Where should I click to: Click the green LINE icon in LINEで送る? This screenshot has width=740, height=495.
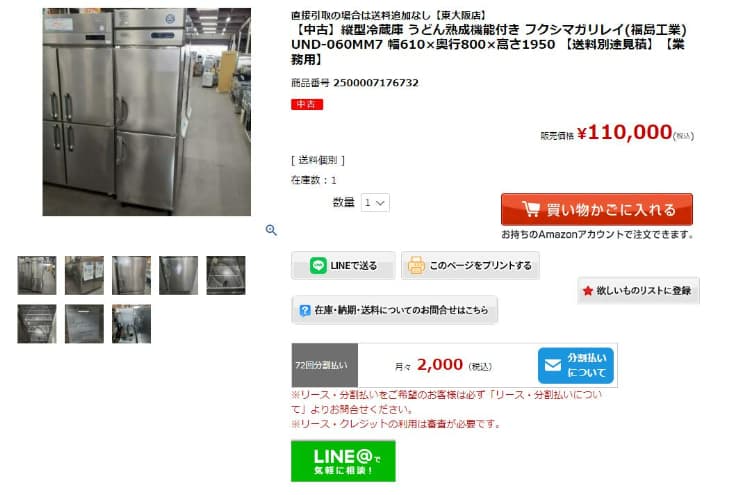[318, 266]
